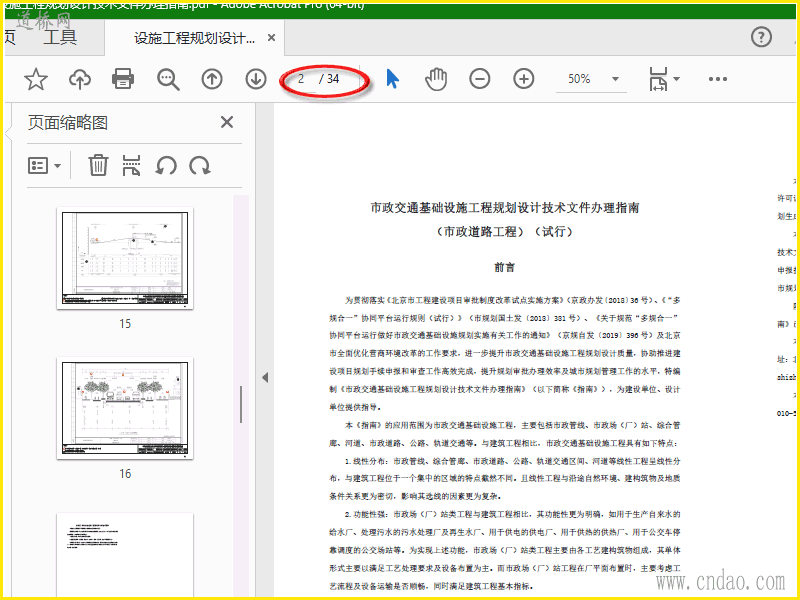Select the 设施工程规划设计 document tab
The image size is (800, 600).
(x=194, y=38)
